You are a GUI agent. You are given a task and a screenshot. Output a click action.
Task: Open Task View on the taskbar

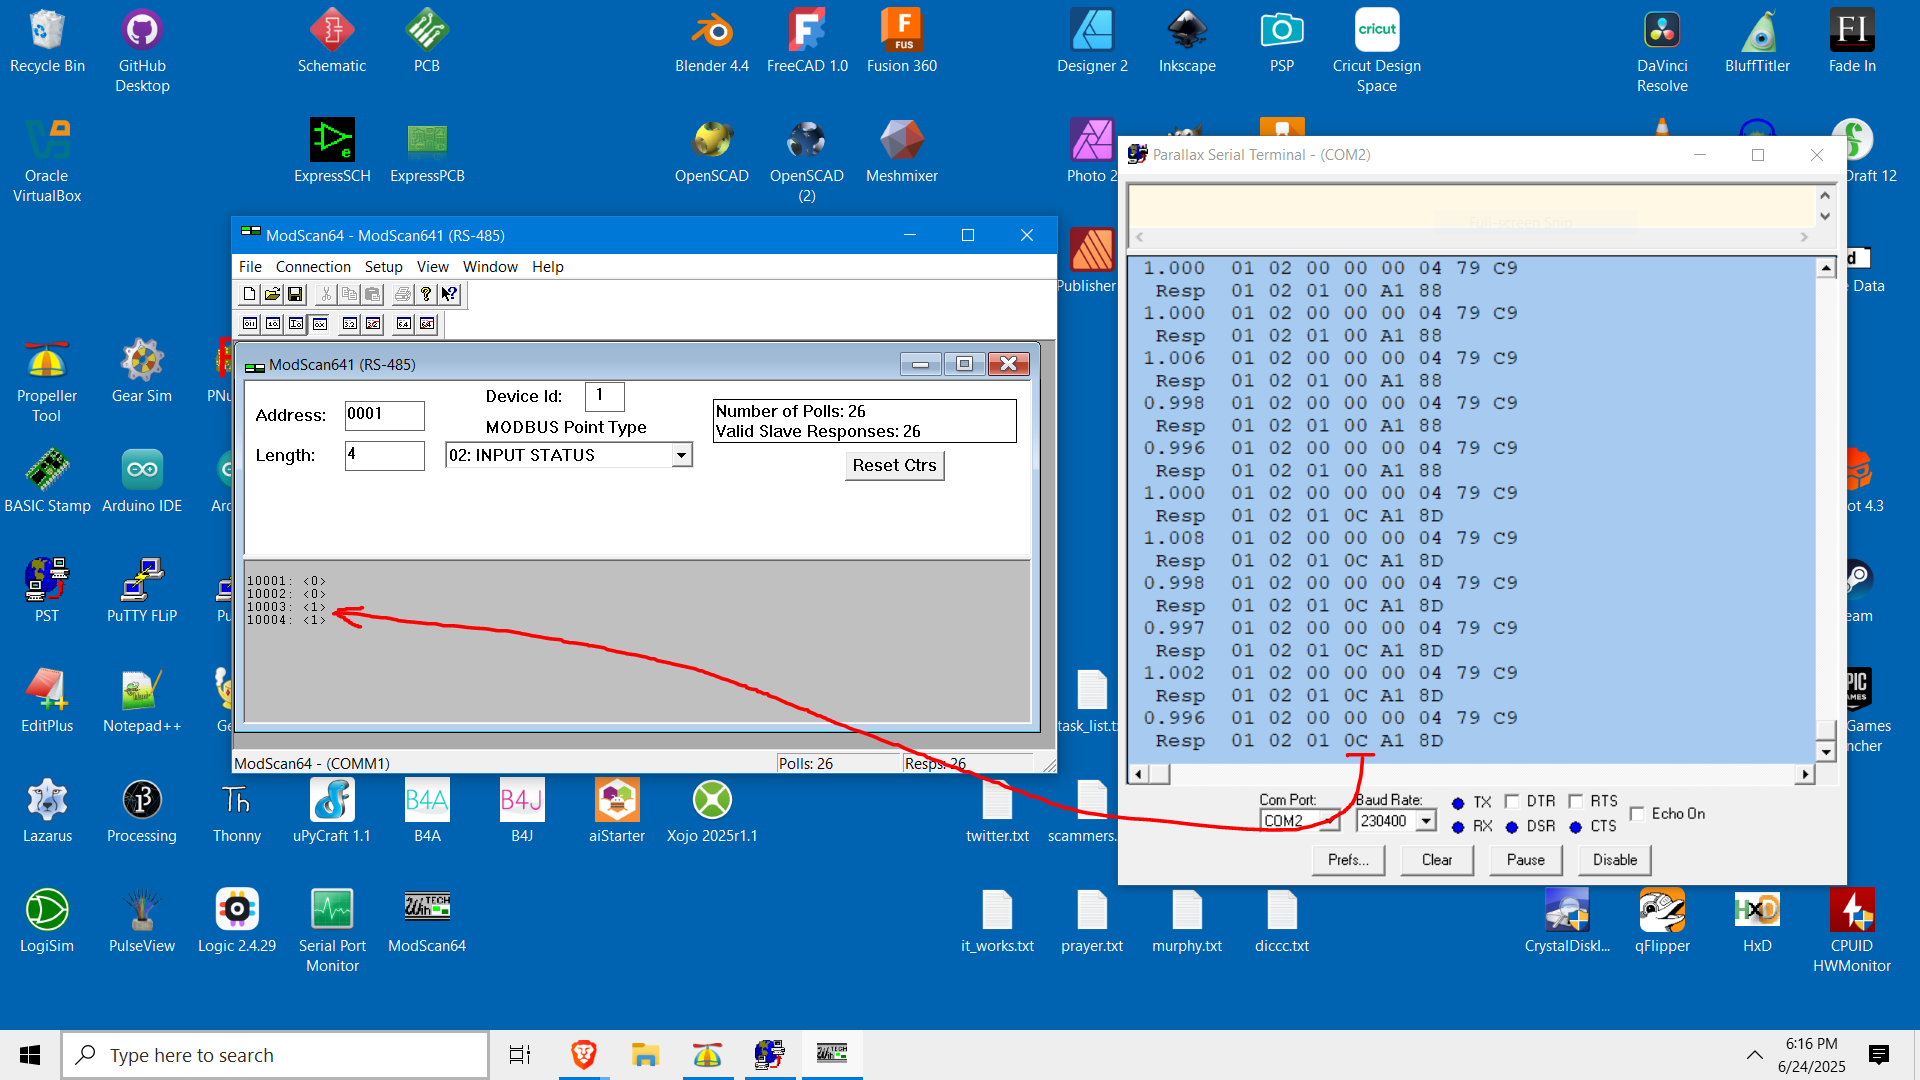[x=520, y=1055]
